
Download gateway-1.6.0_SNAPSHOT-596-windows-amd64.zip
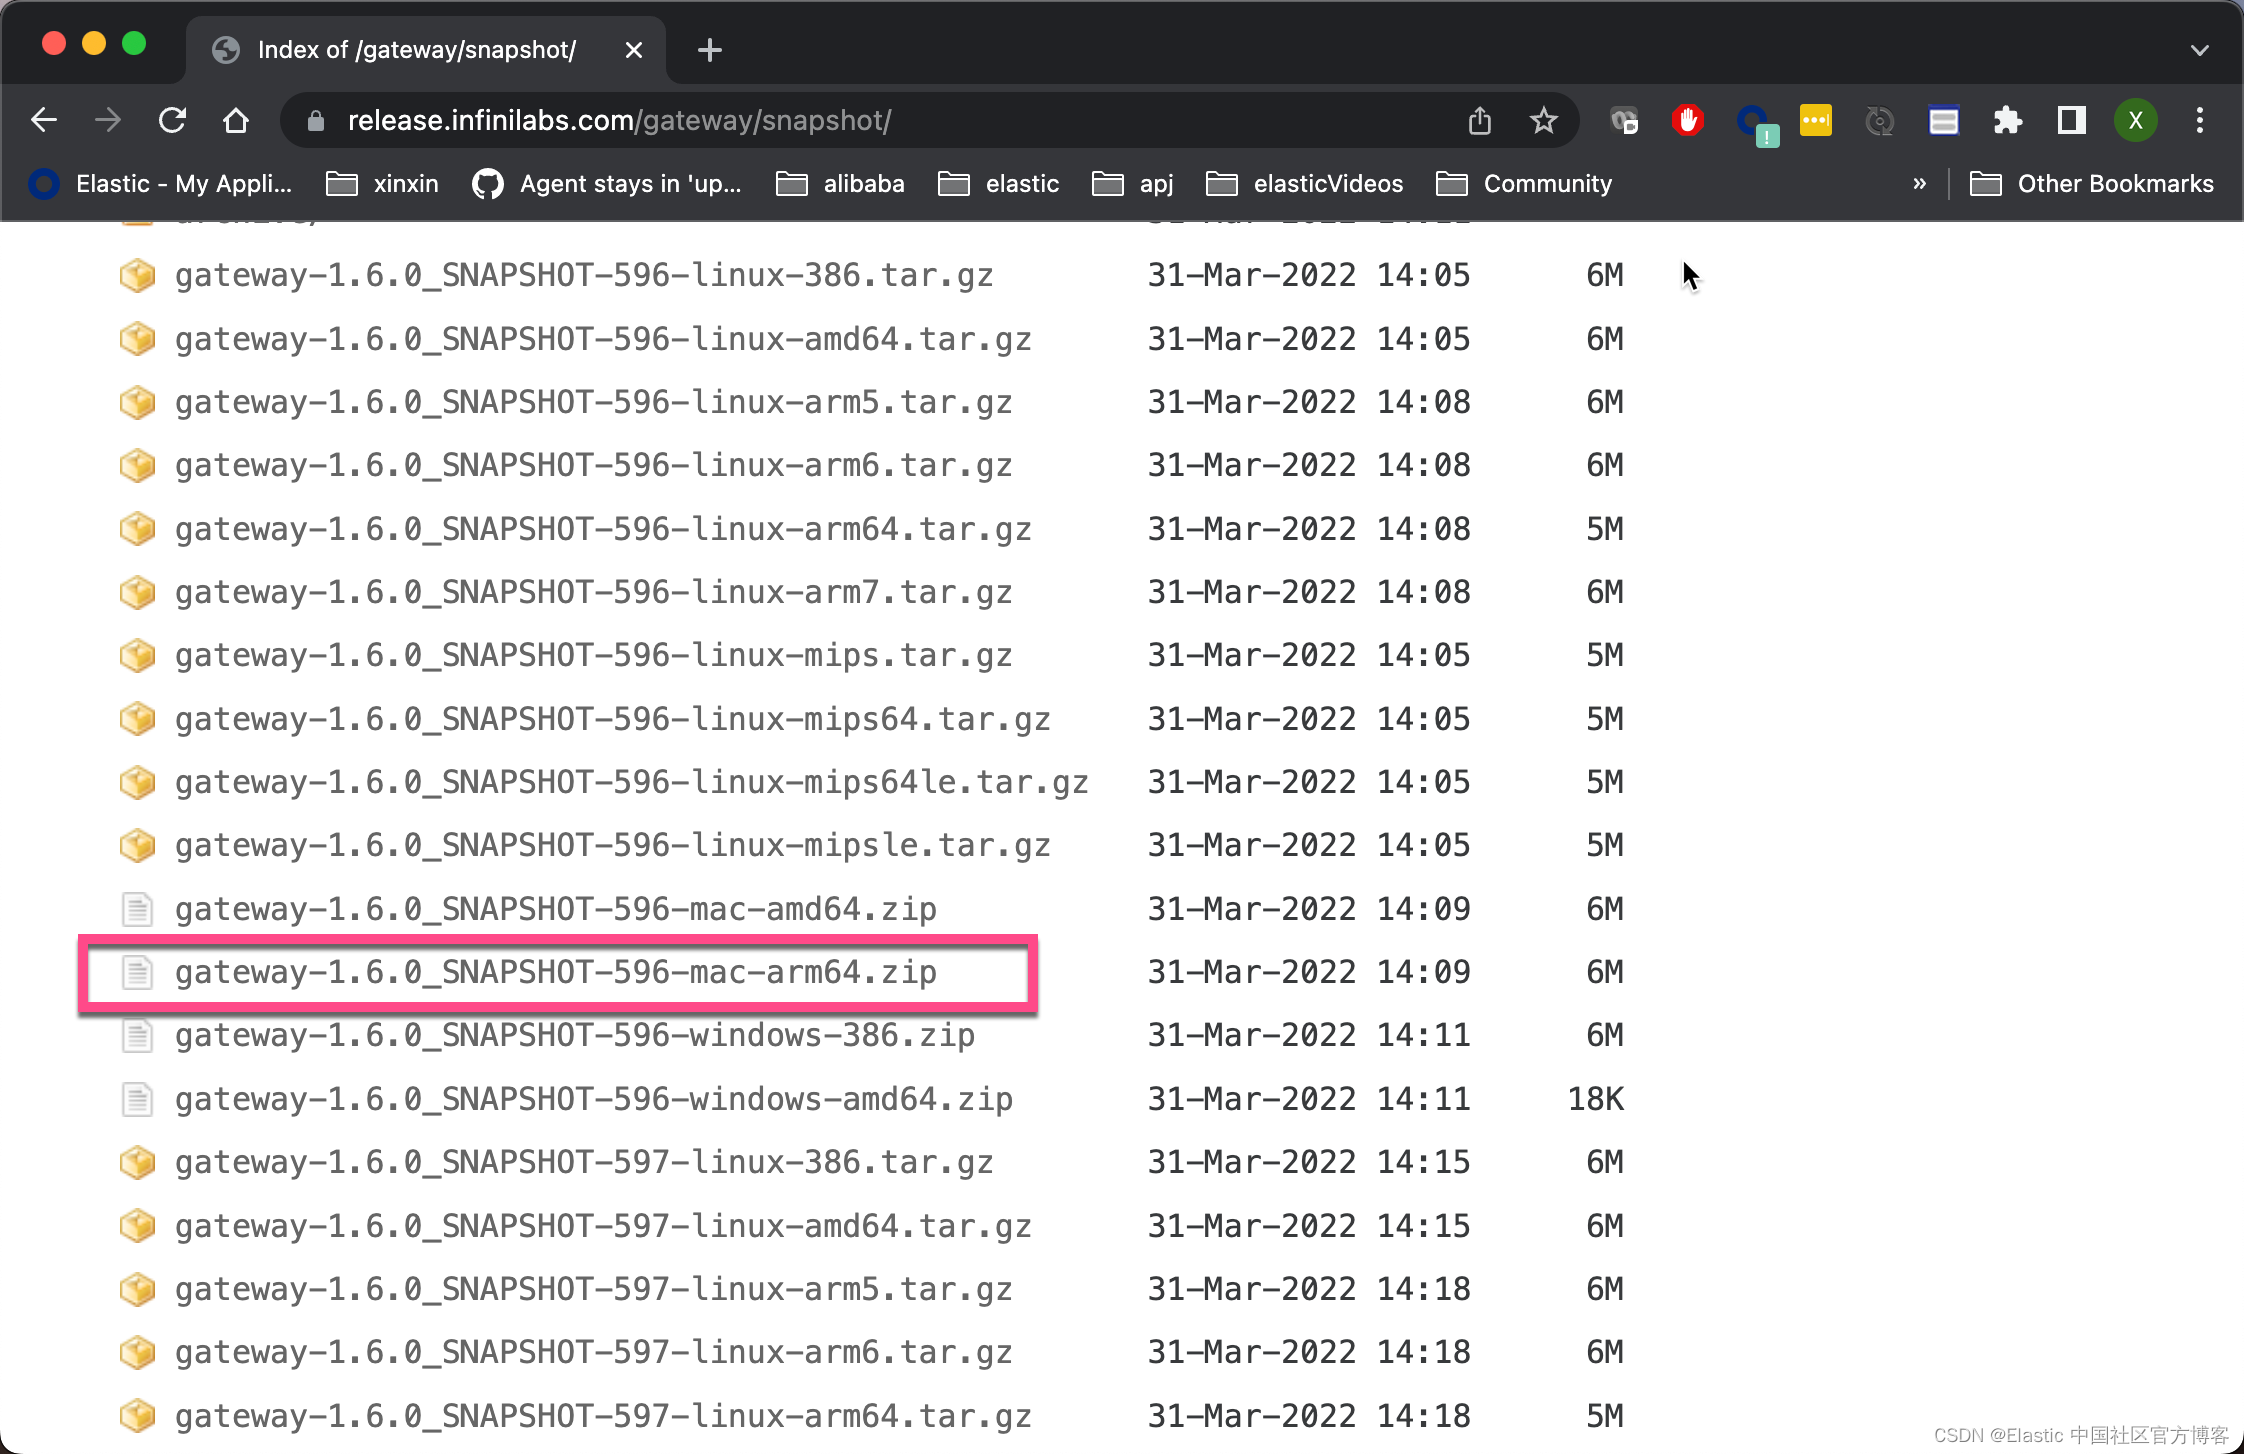[593, 1099]
